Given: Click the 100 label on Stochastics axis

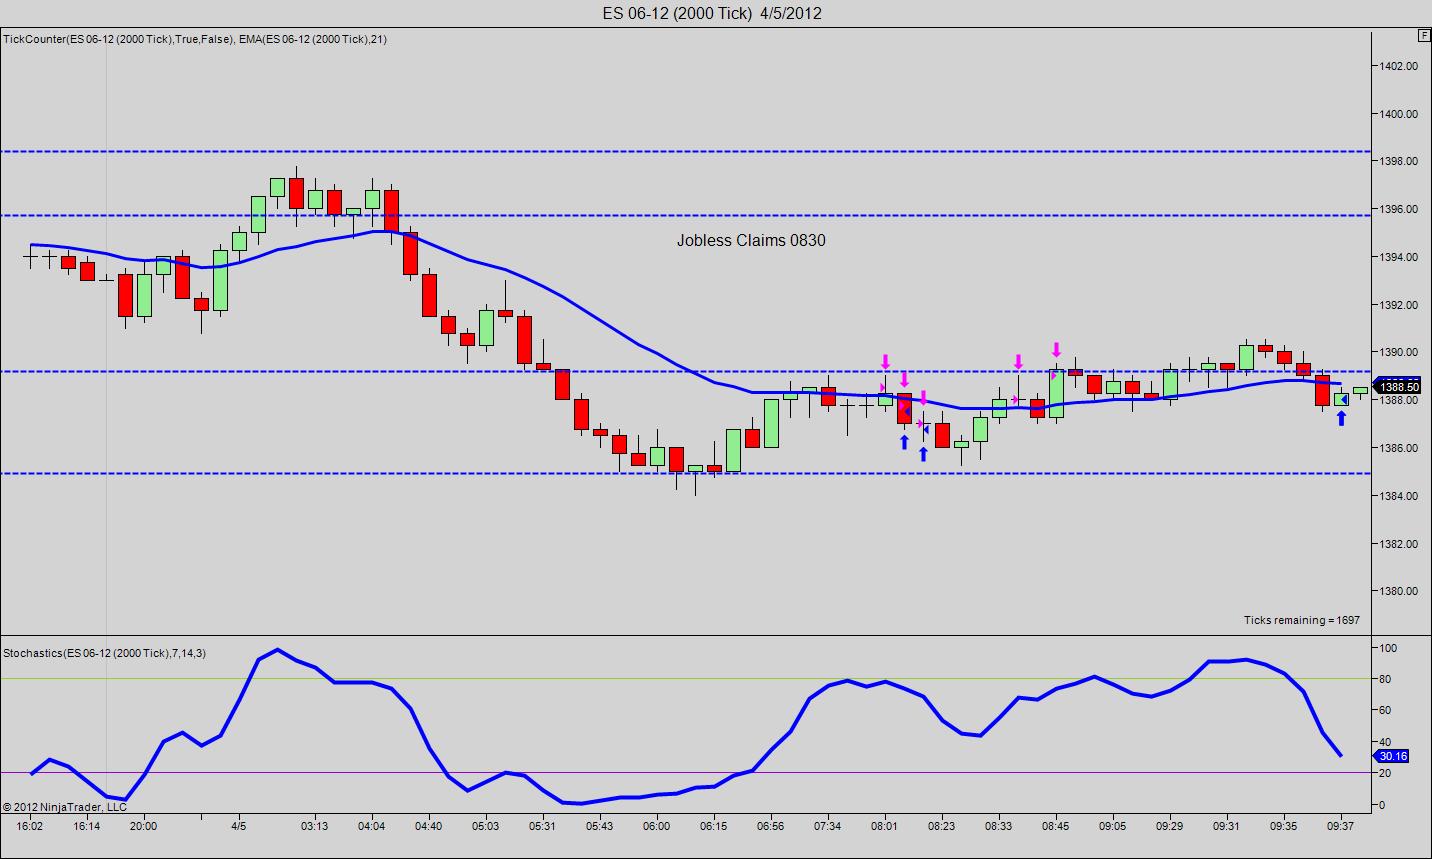Looking at the screenshot, I should click(x=1388, y=648).
